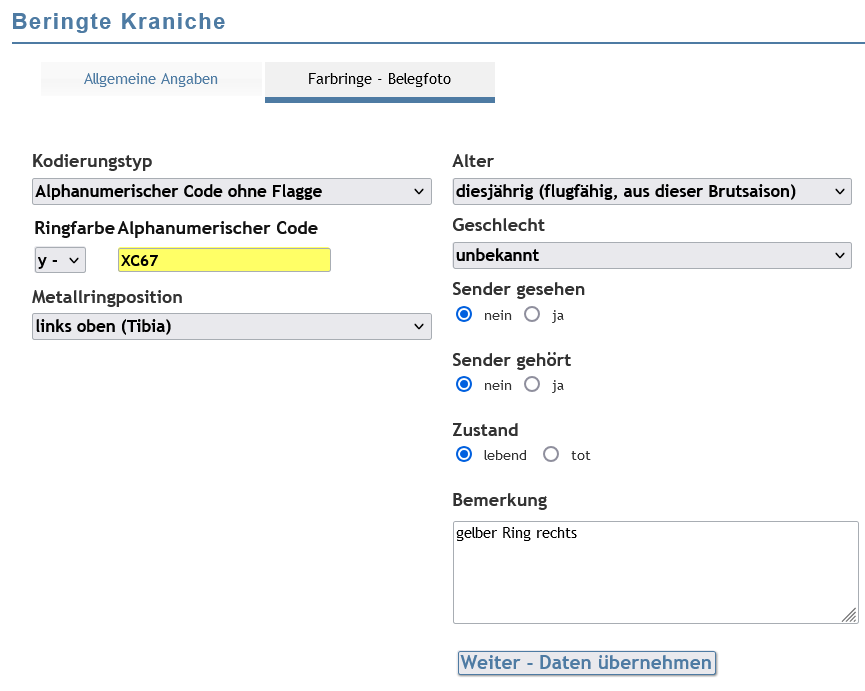Select ja for Sender gehört
865x691 pixels.
click(532, 384)
